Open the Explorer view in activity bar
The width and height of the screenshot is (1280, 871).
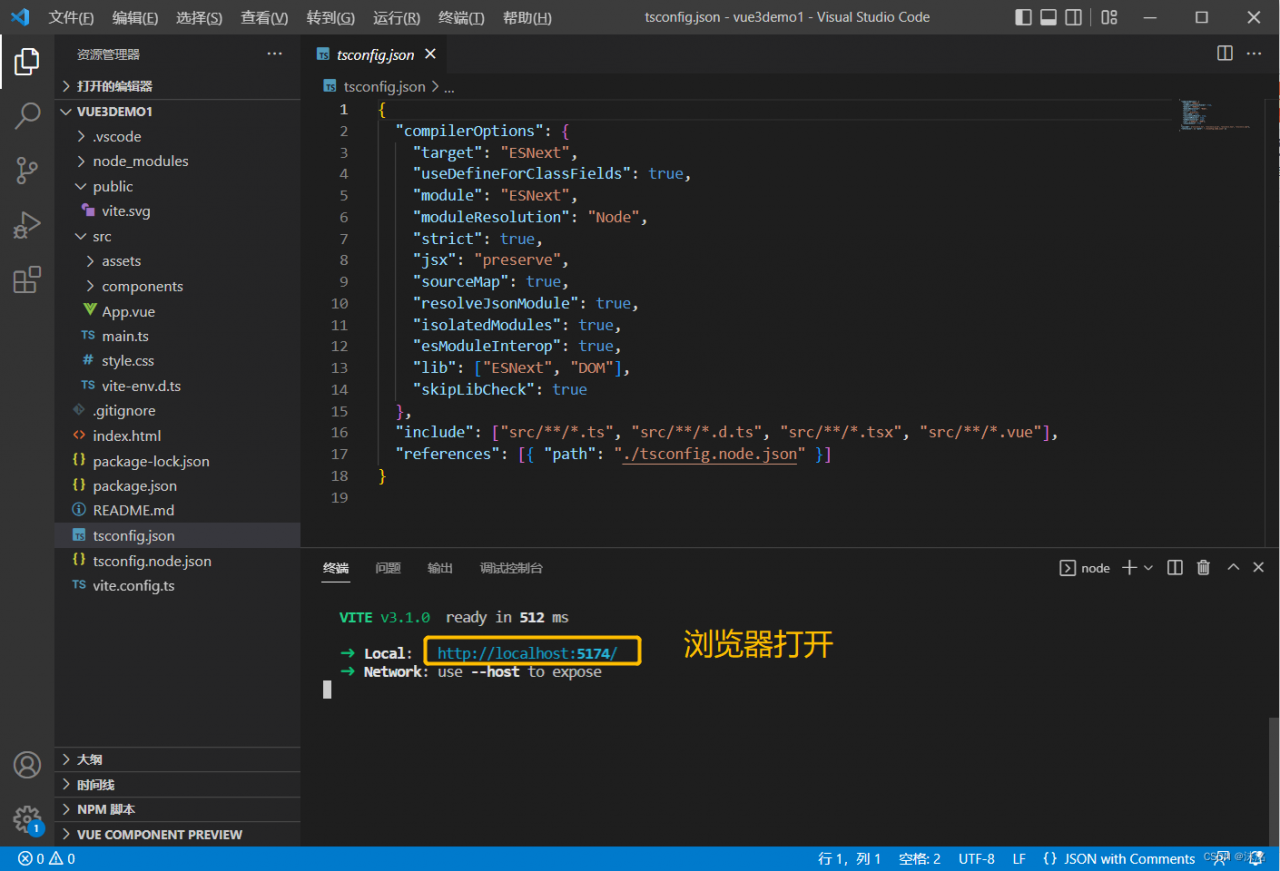(x=27, y=63)
